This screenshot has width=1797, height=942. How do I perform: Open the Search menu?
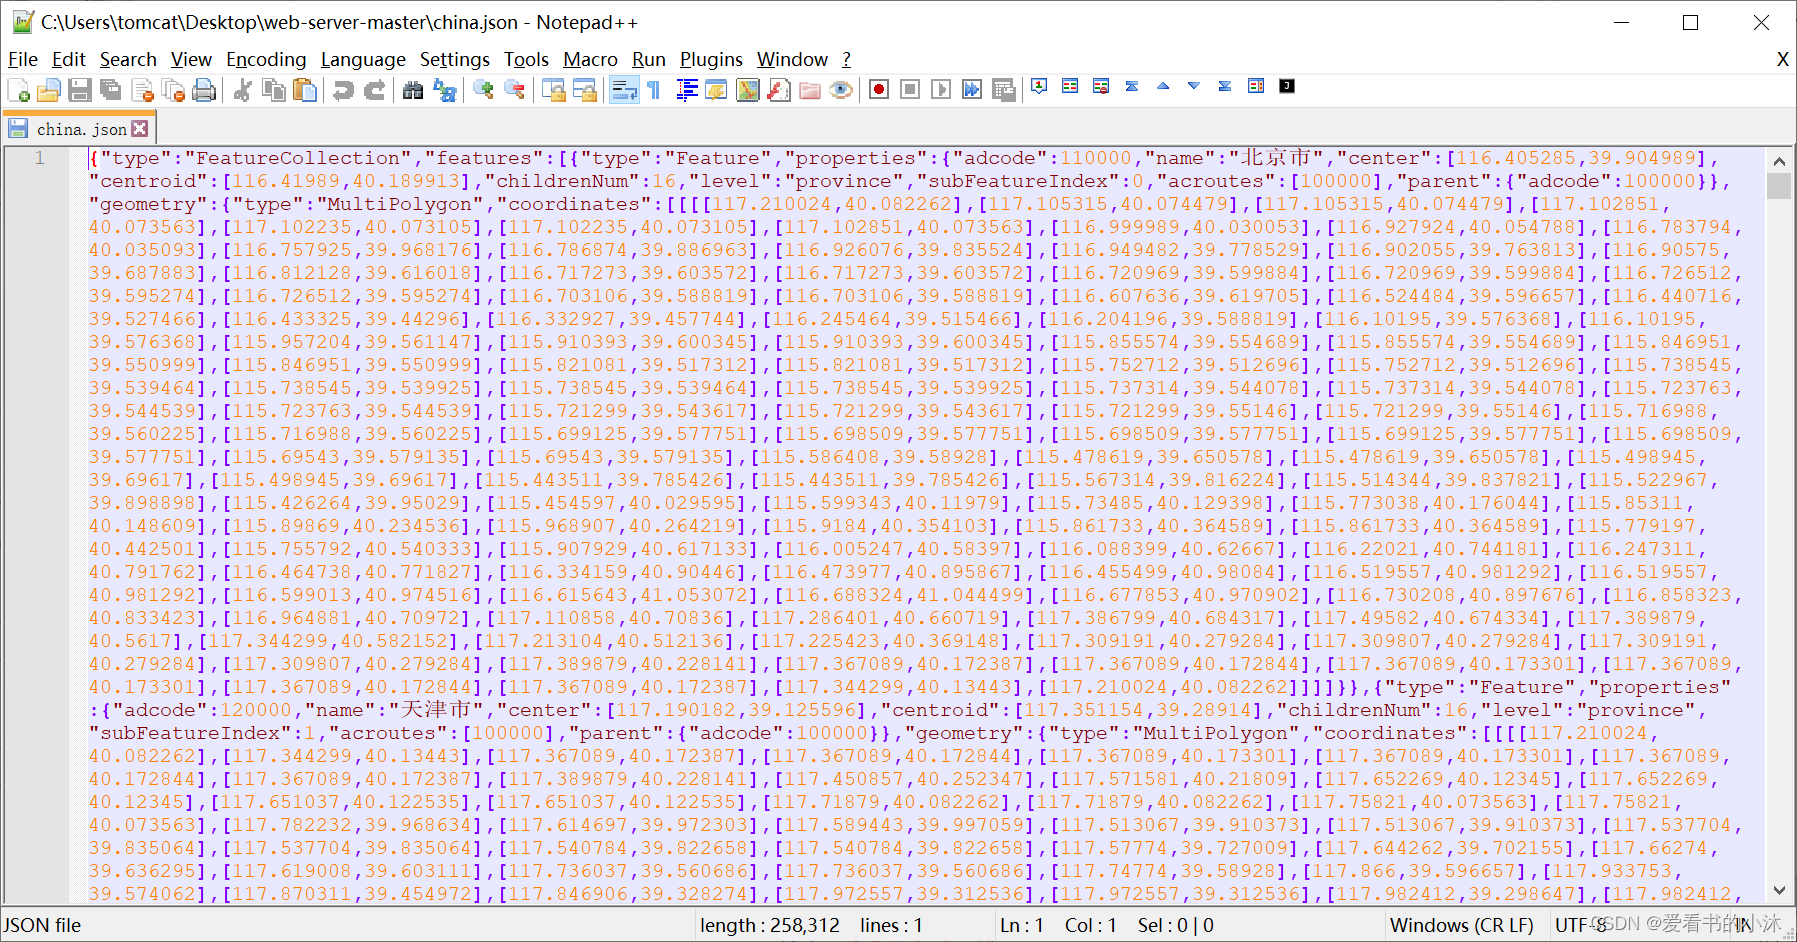click(x=128, y=60)
